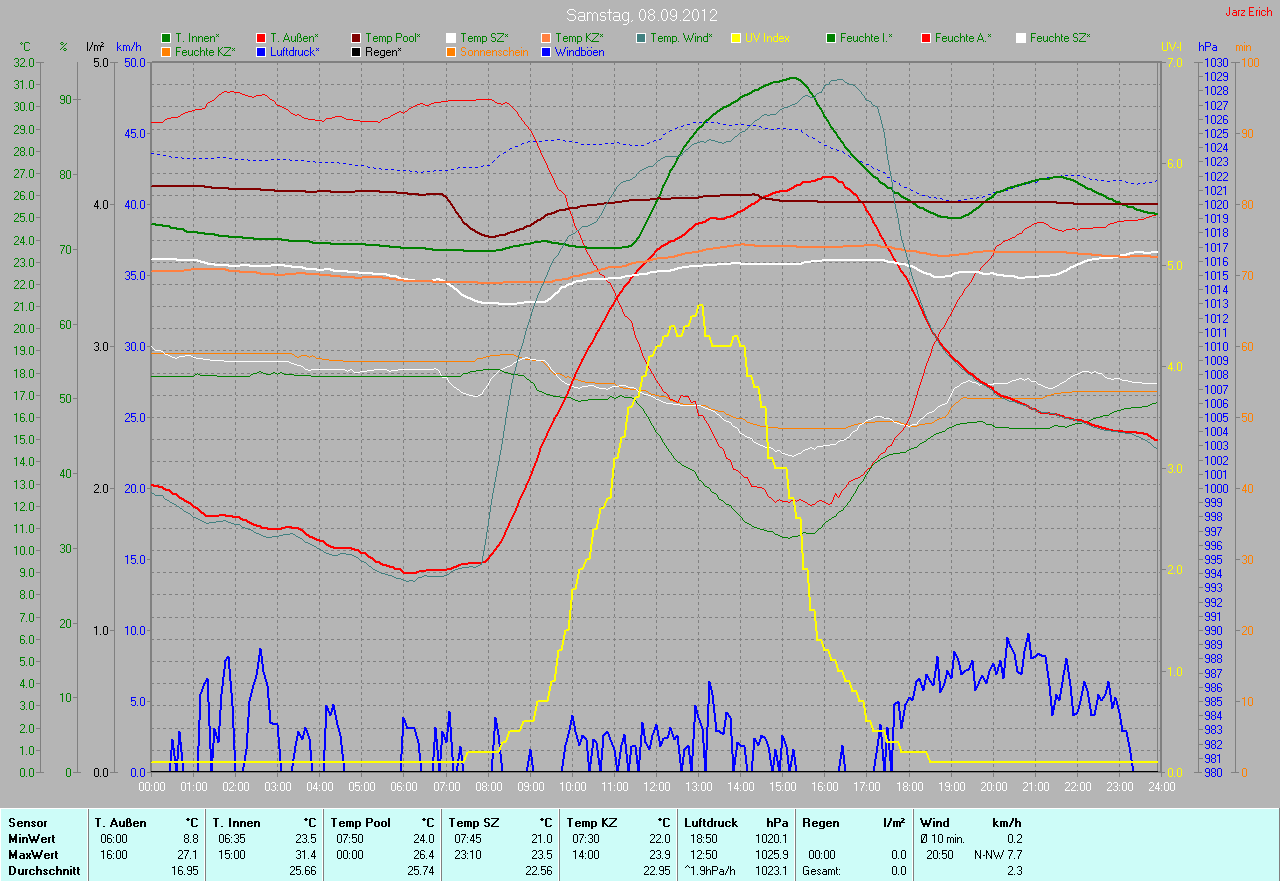Click the 'Temp Pool' table column header
Viewport: 1280px width, 881px height.
359,823
